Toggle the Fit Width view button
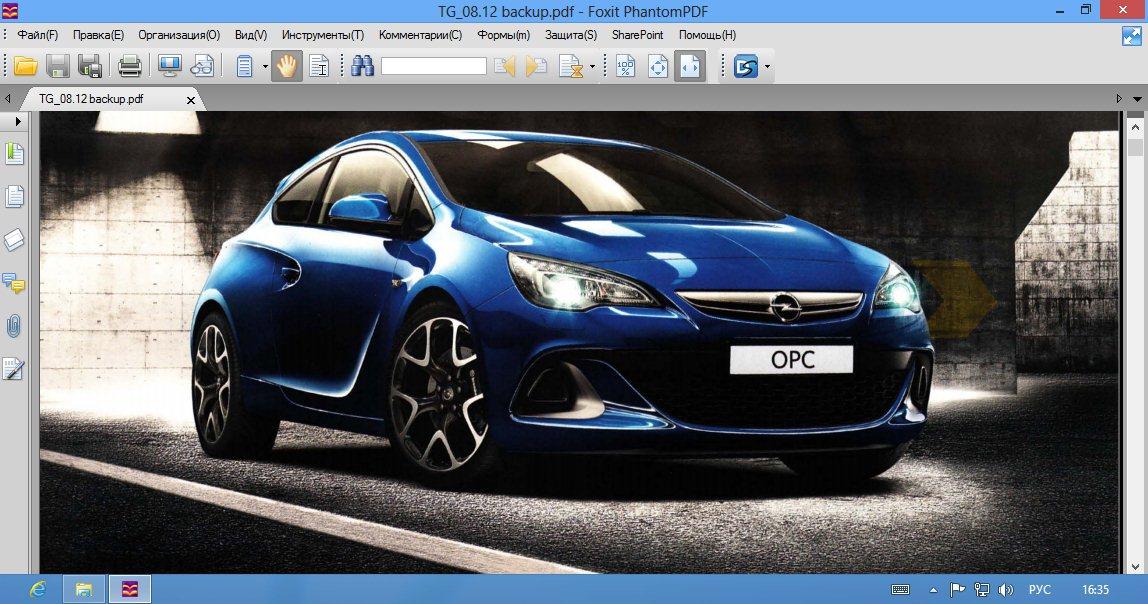The width and height of the screenshot is (1148, 604). [689, 67]
